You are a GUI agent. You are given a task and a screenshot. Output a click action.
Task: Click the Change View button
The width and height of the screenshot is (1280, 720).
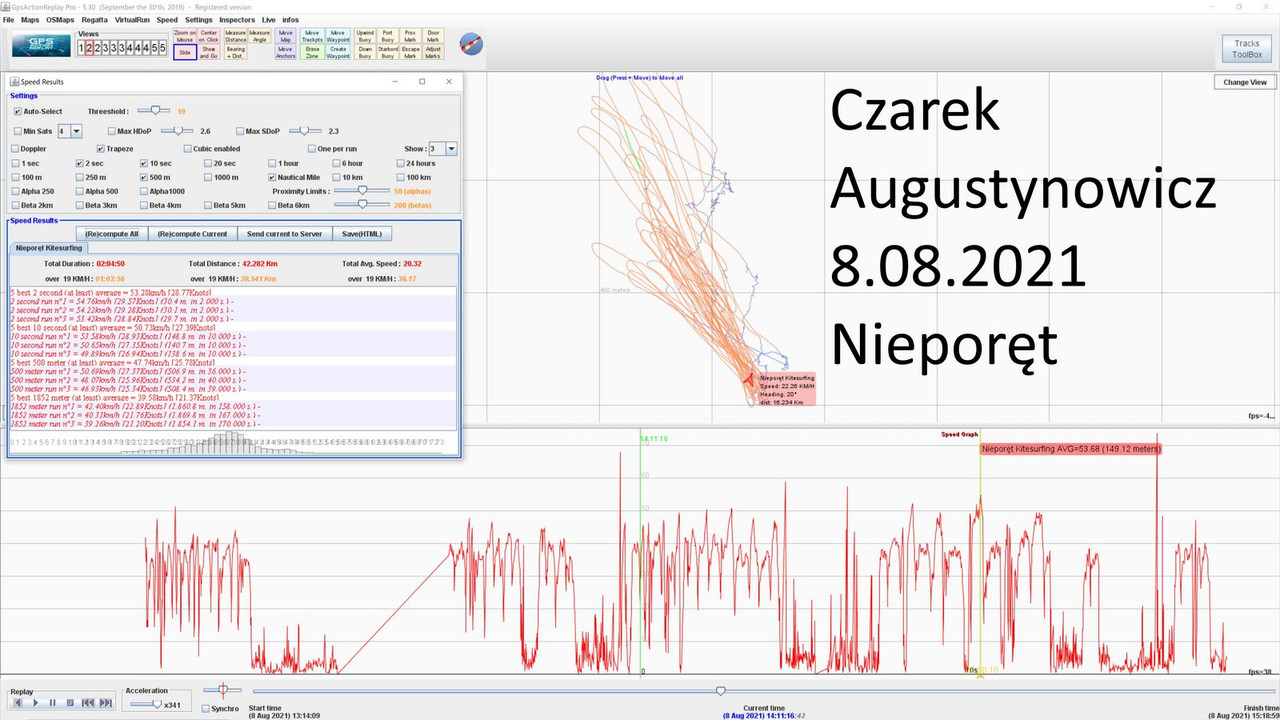click(1245, 82)
